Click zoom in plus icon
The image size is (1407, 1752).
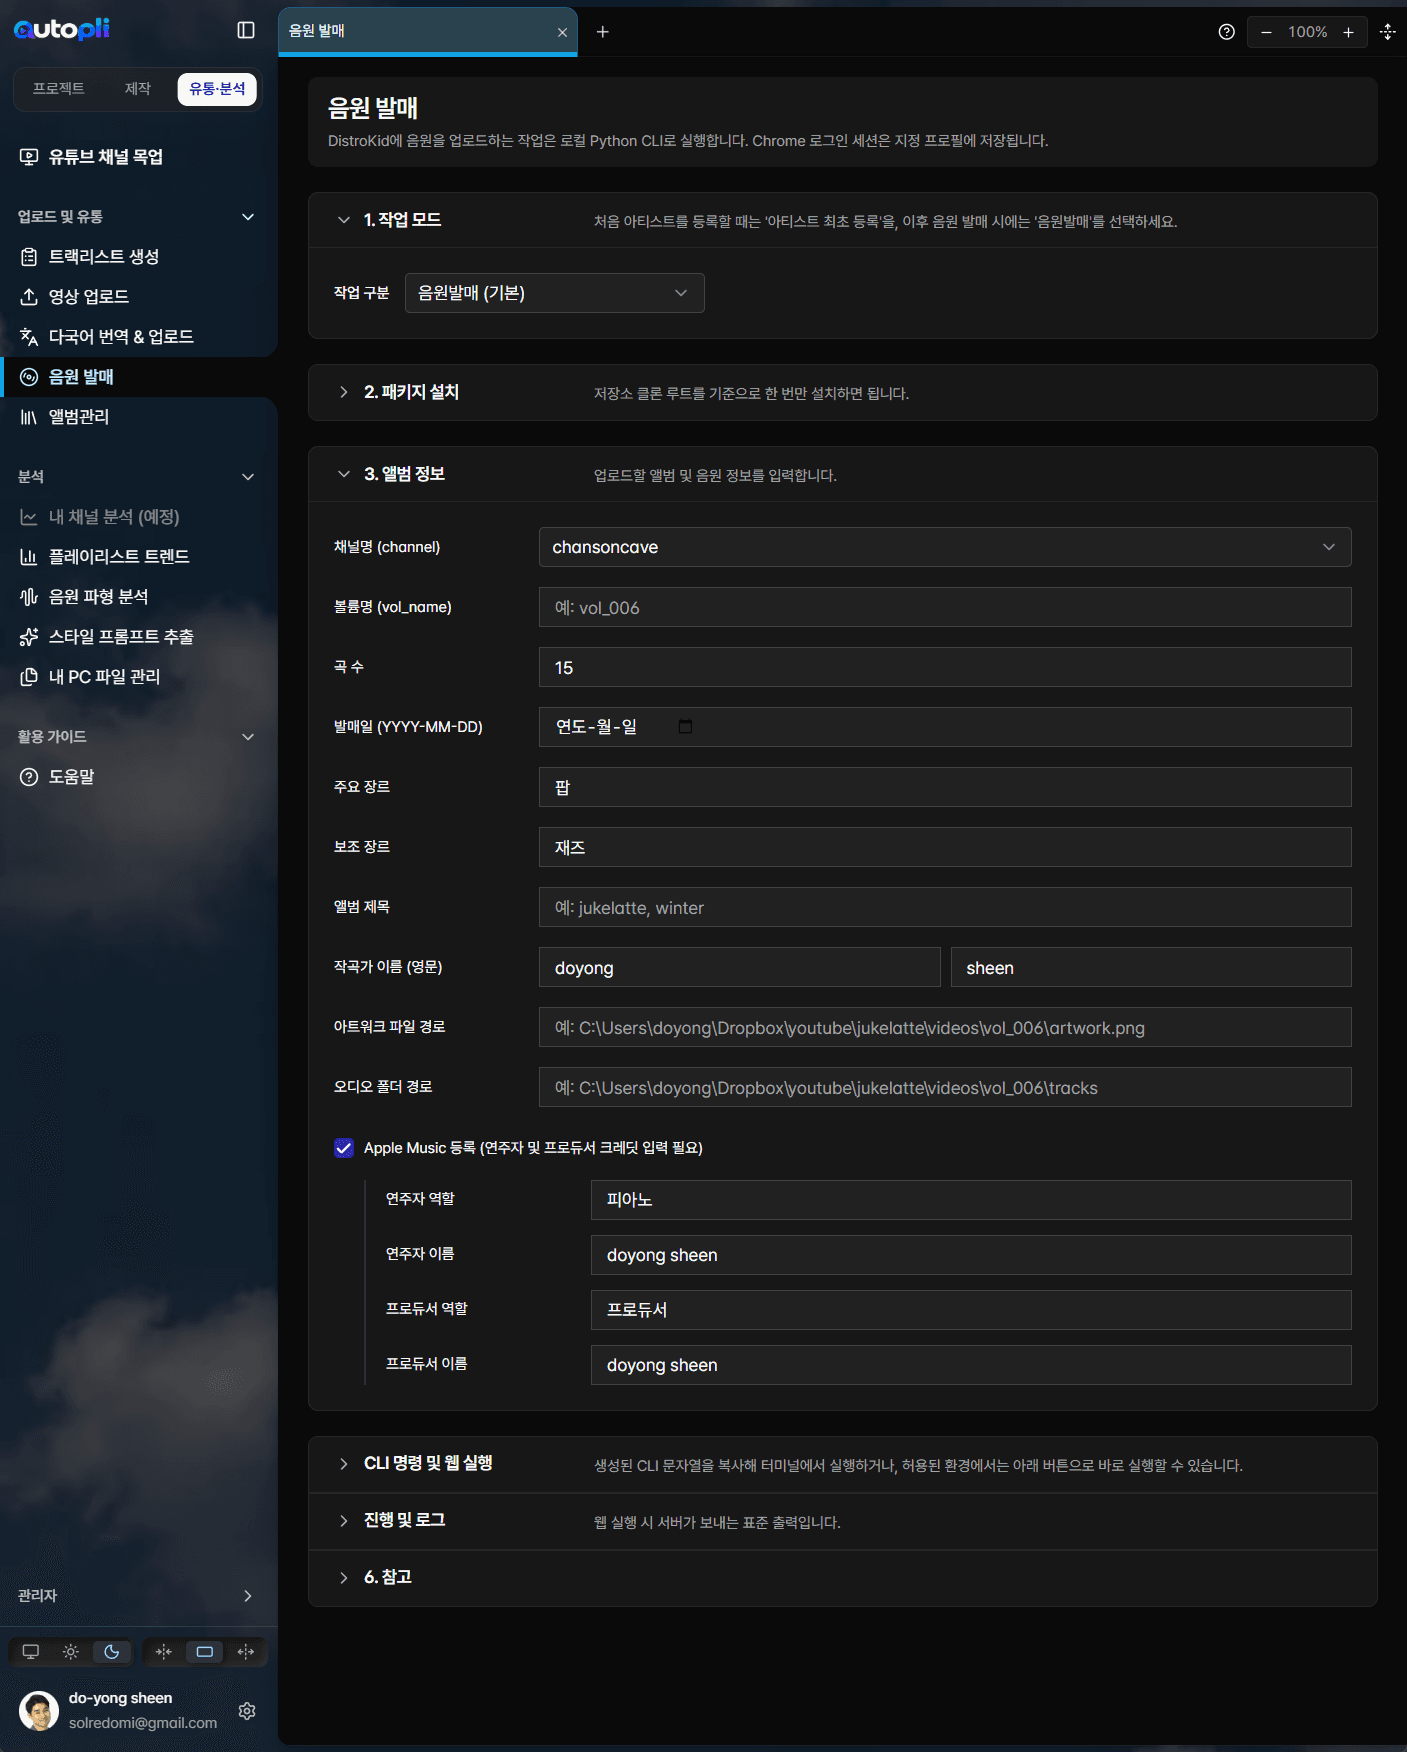pyautogui.click(x=1348, y=32)
